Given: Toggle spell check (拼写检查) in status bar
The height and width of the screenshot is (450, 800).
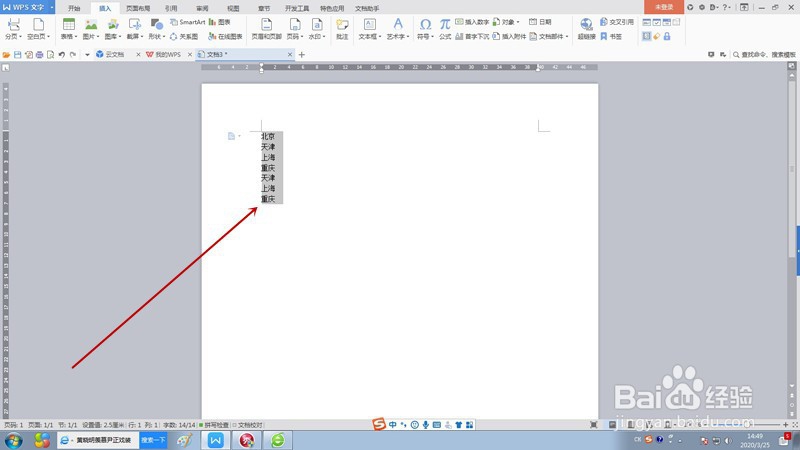Looking at the screenshot, I should 214,424.
